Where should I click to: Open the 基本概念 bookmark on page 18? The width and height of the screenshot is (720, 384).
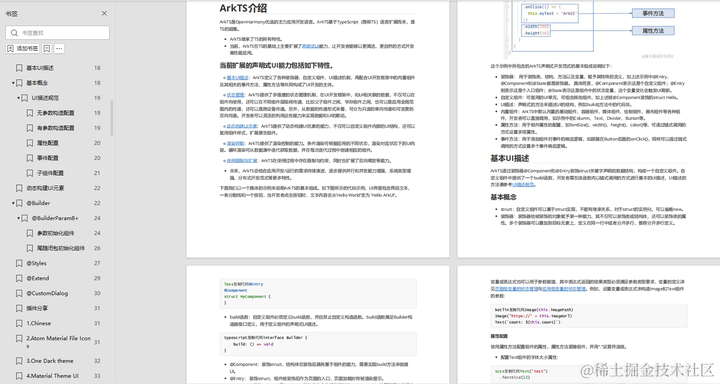pyautogui.click(x=37, y=83)
